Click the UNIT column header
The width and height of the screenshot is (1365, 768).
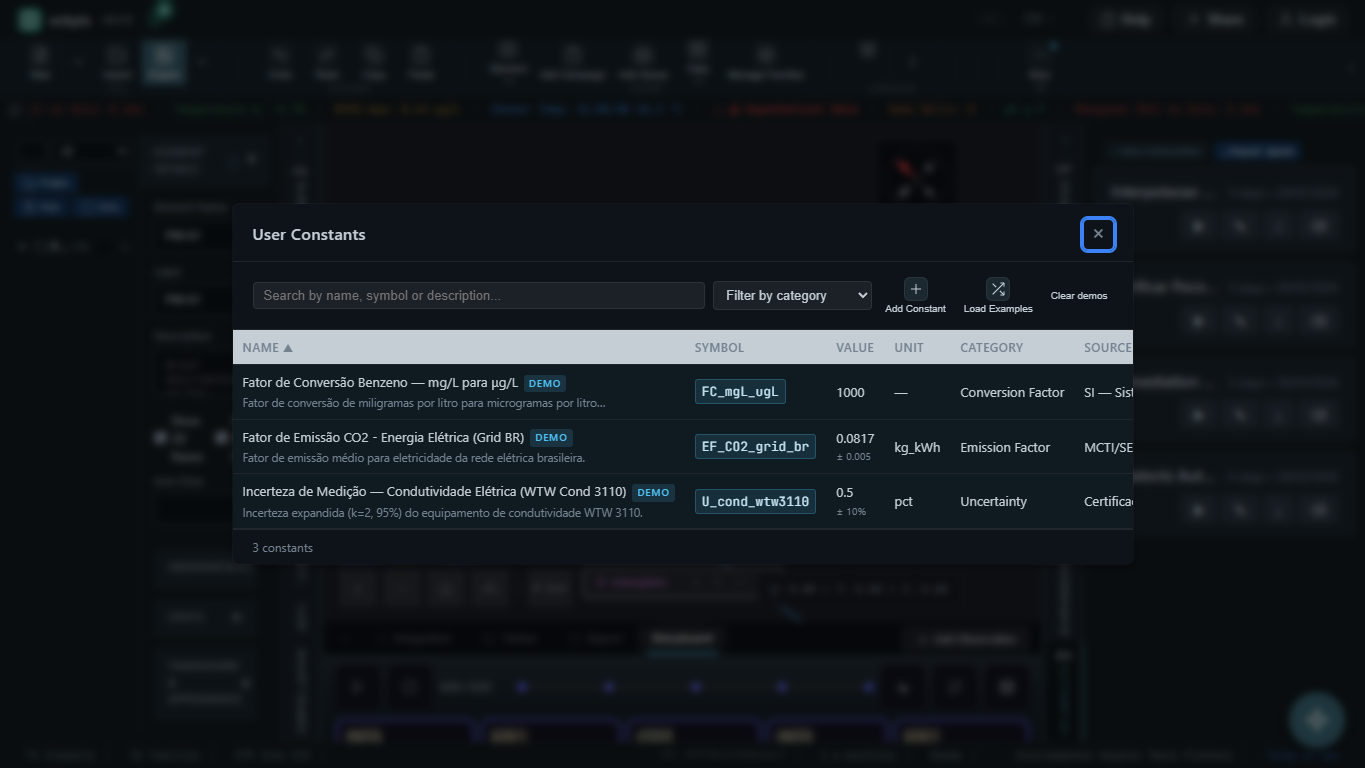click(909, 348)
